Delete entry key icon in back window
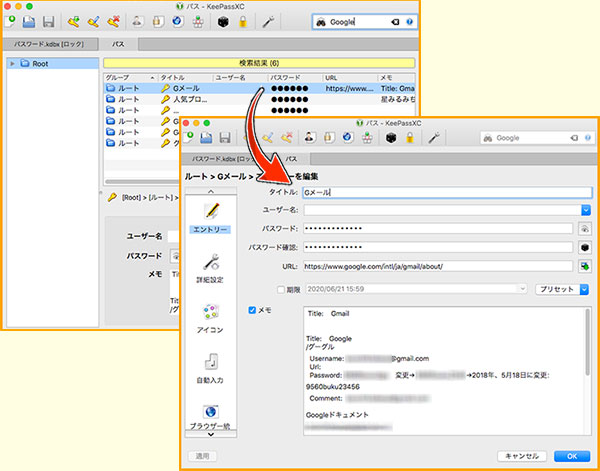This screenshot has height=471, width=600. (113, 22)
